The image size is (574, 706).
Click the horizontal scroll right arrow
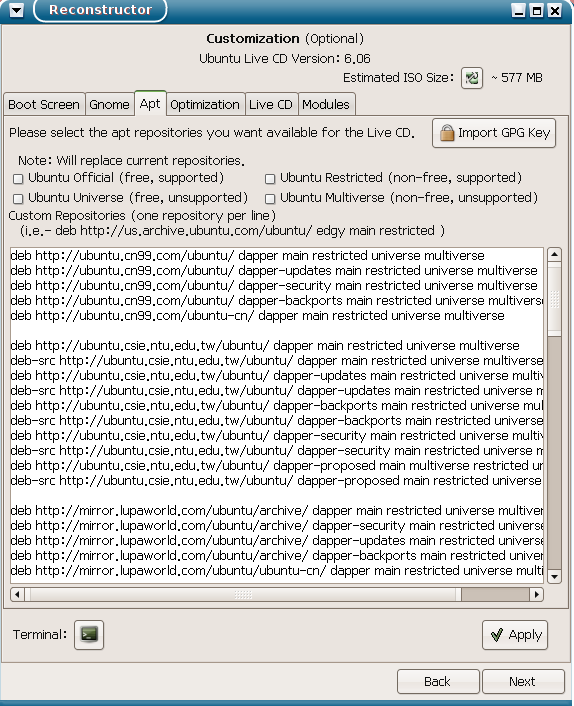coord(536,594)
